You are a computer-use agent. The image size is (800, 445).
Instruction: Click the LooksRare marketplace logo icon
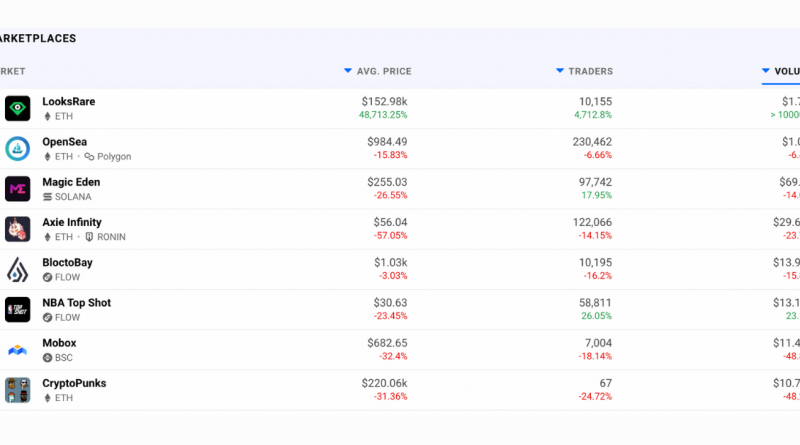(18, 109)
